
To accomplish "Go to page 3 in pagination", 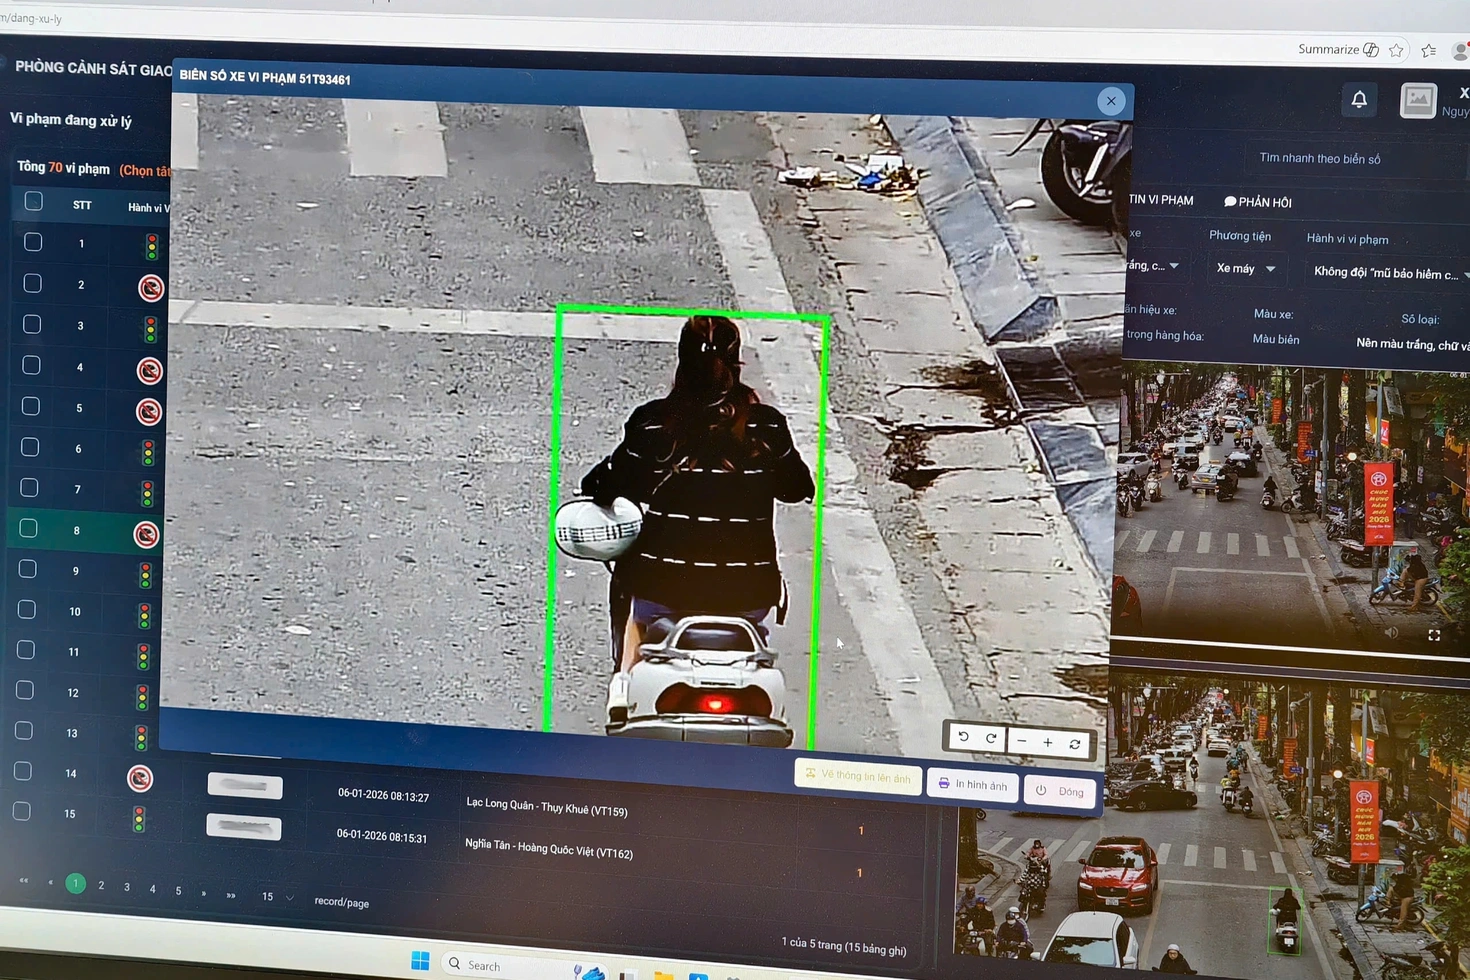I will (127, 886).
